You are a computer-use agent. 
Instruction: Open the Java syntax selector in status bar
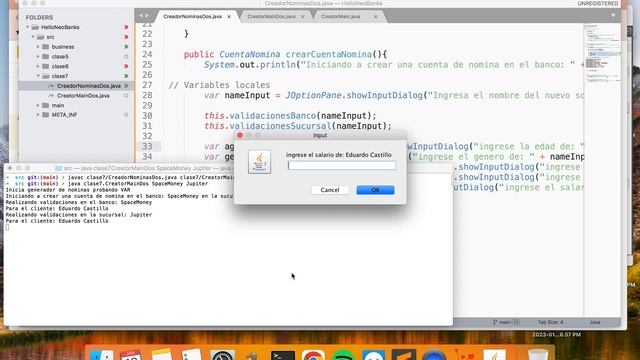[x=595, y=322]
